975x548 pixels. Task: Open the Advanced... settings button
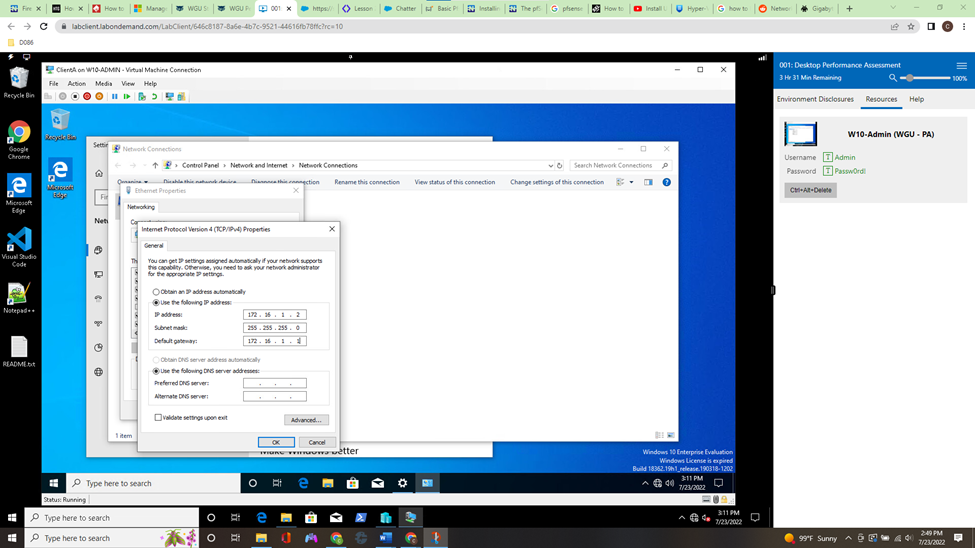click(x=306, y=420)
